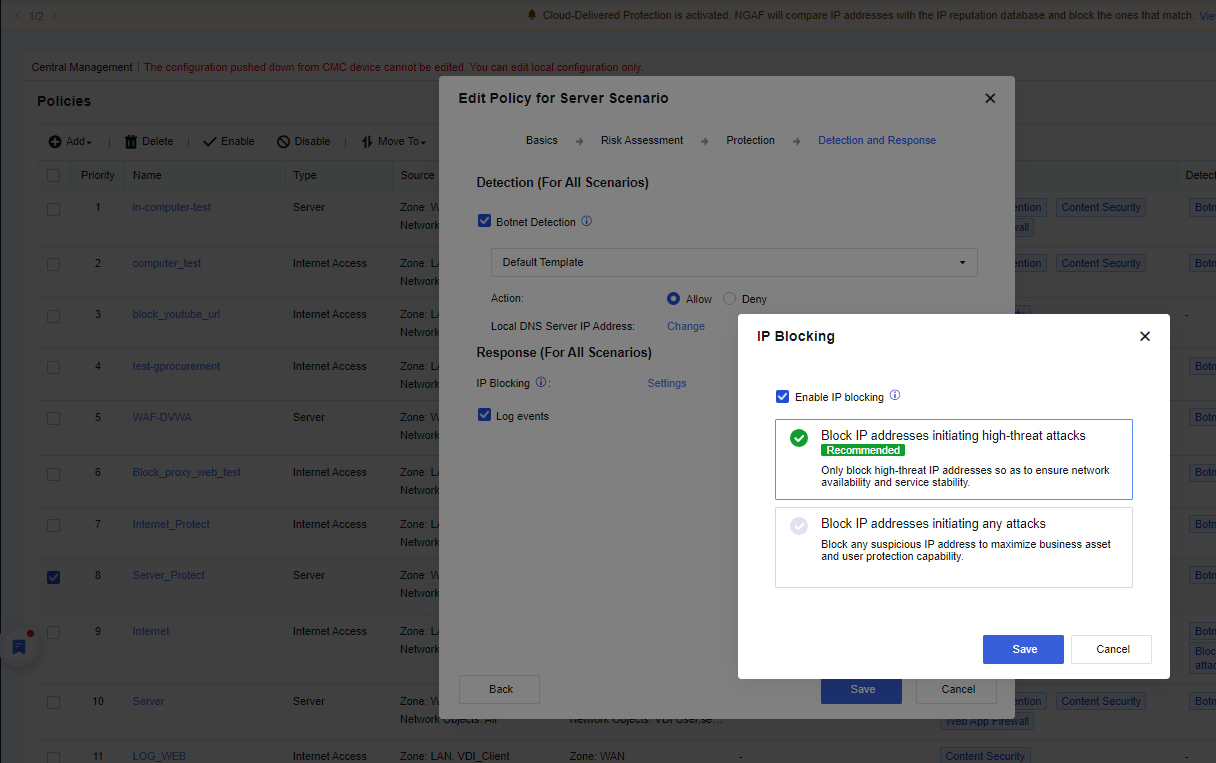Screen dimensions: 1216x763
Task: Select Block IP addresses initiating high-threat attacks option
Action: (954, 459)
